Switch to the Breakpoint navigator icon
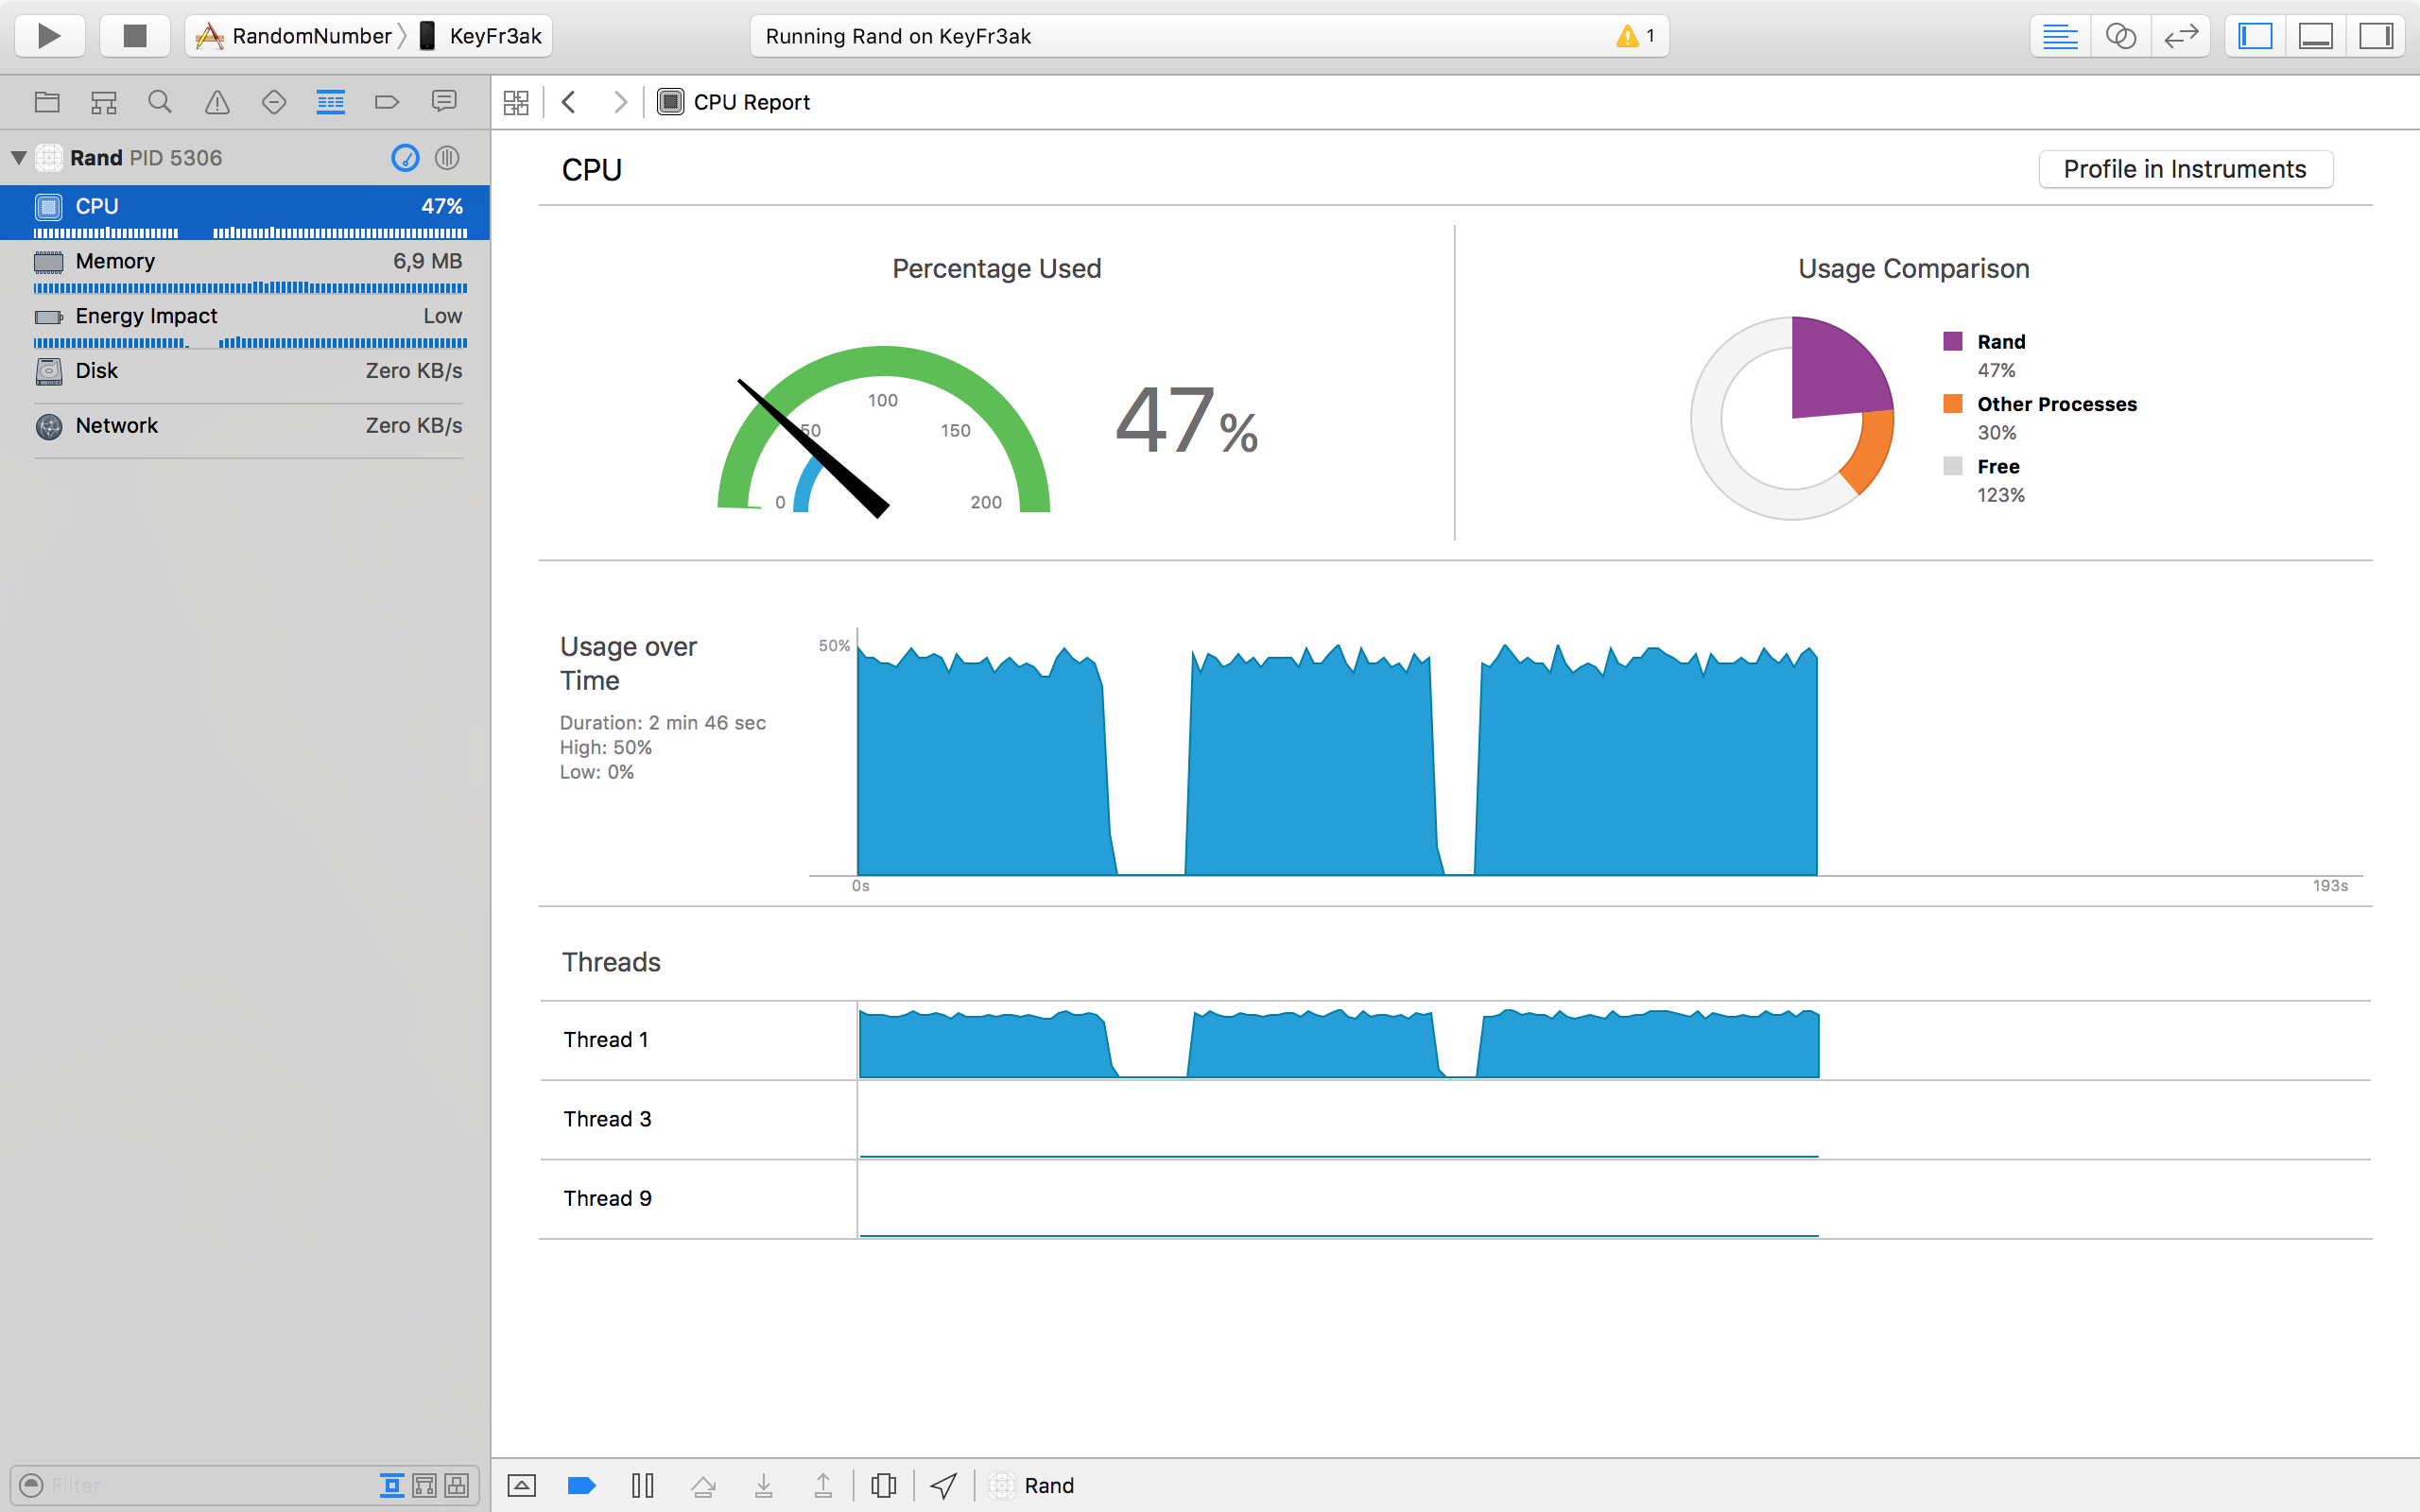 (x=387, y=102)
